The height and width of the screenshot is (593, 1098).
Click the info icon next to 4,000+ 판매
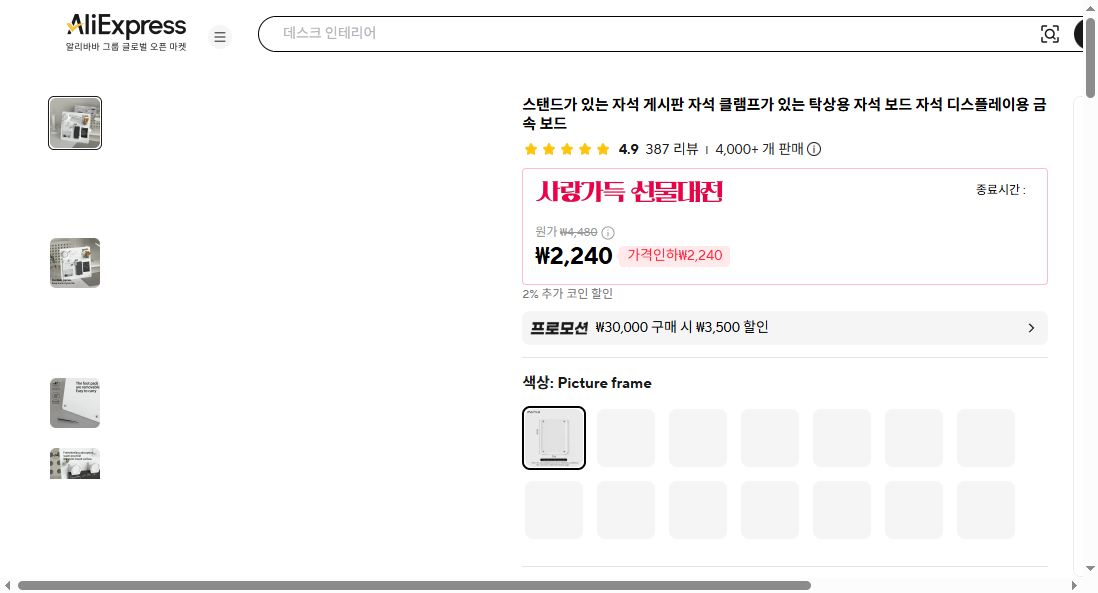point(815,149)
